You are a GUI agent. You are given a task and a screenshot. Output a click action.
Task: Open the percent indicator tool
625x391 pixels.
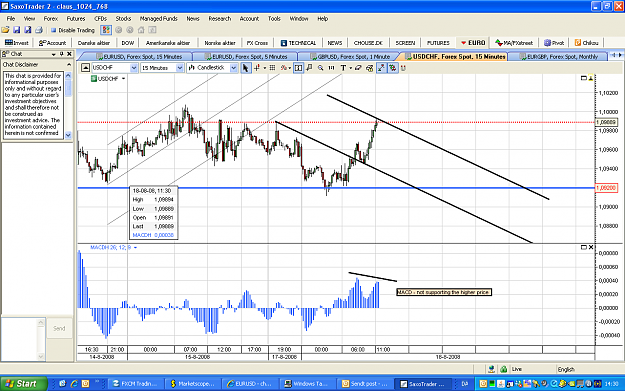(283, 68)
